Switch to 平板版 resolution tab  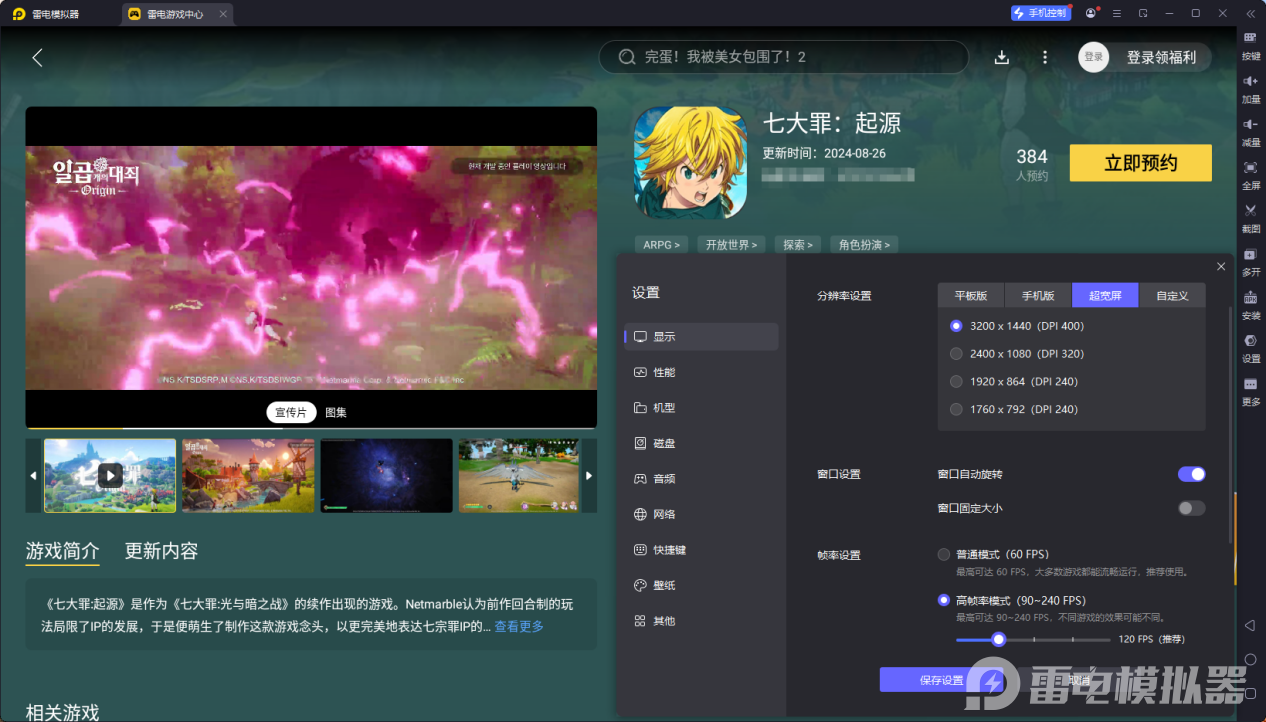pos(971,295)
